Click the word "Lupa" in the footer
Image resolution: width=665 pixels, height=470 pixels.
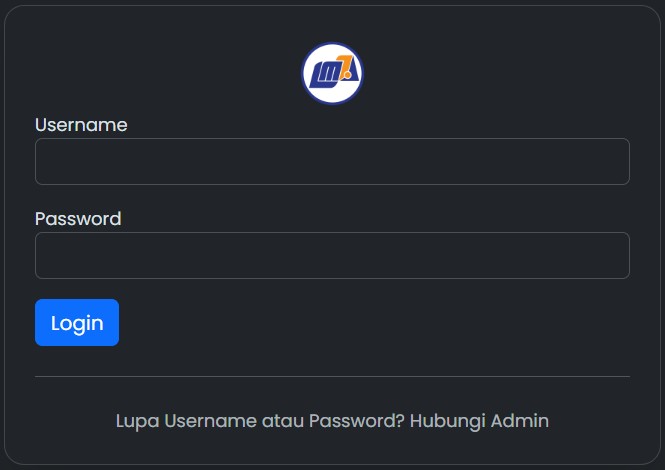click(137, 421)
